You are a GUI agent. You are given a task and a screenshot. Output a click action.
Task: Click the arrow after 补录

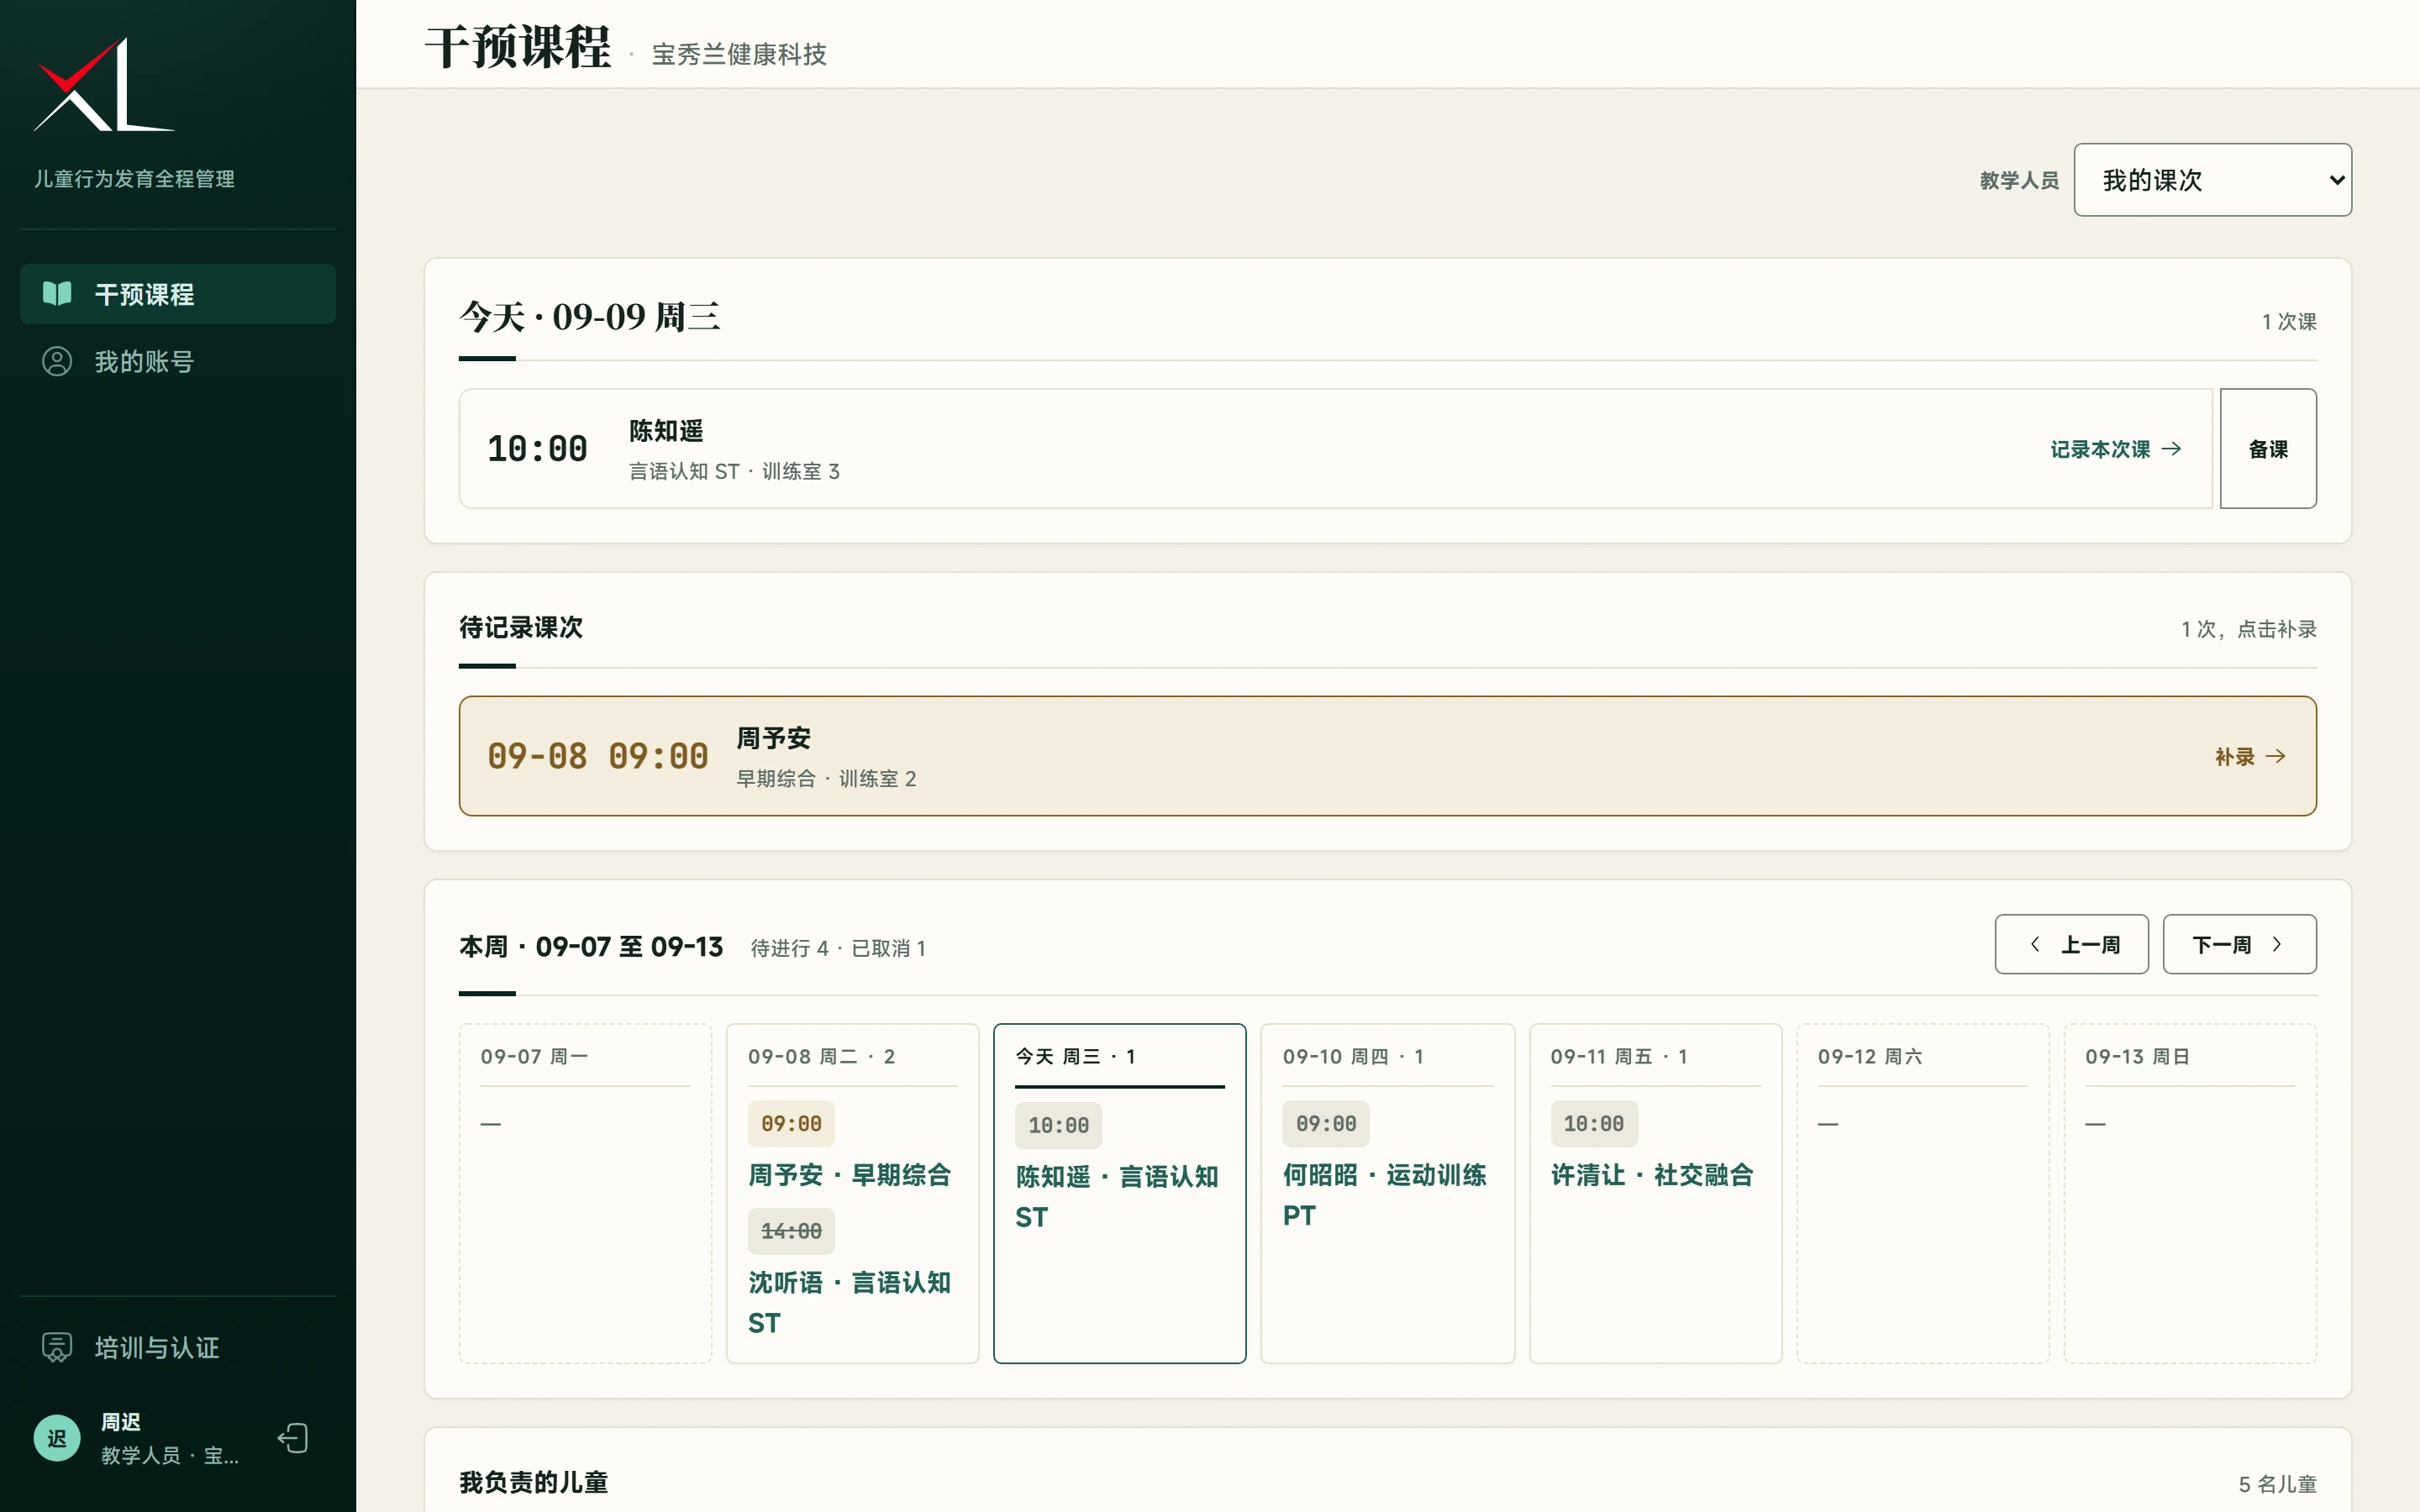[x=2276, y=756]
